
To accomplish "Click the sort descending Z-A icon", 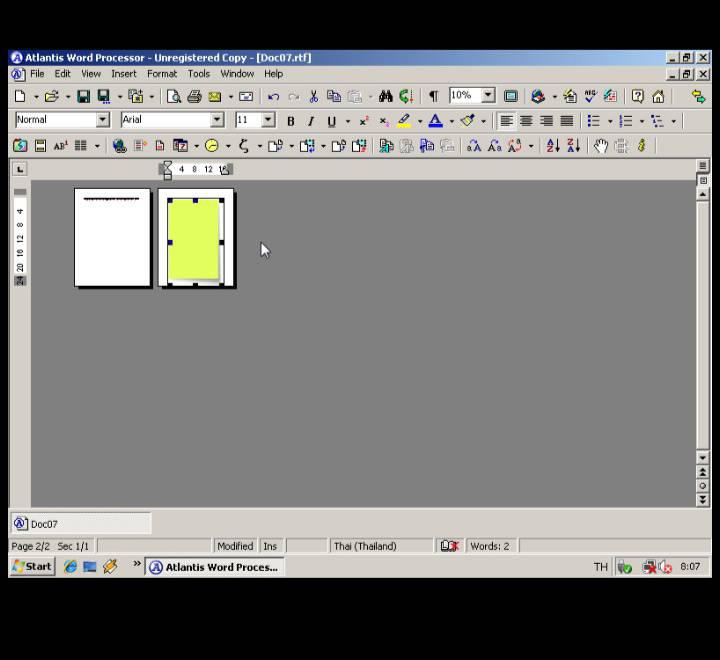I will 574,146.
